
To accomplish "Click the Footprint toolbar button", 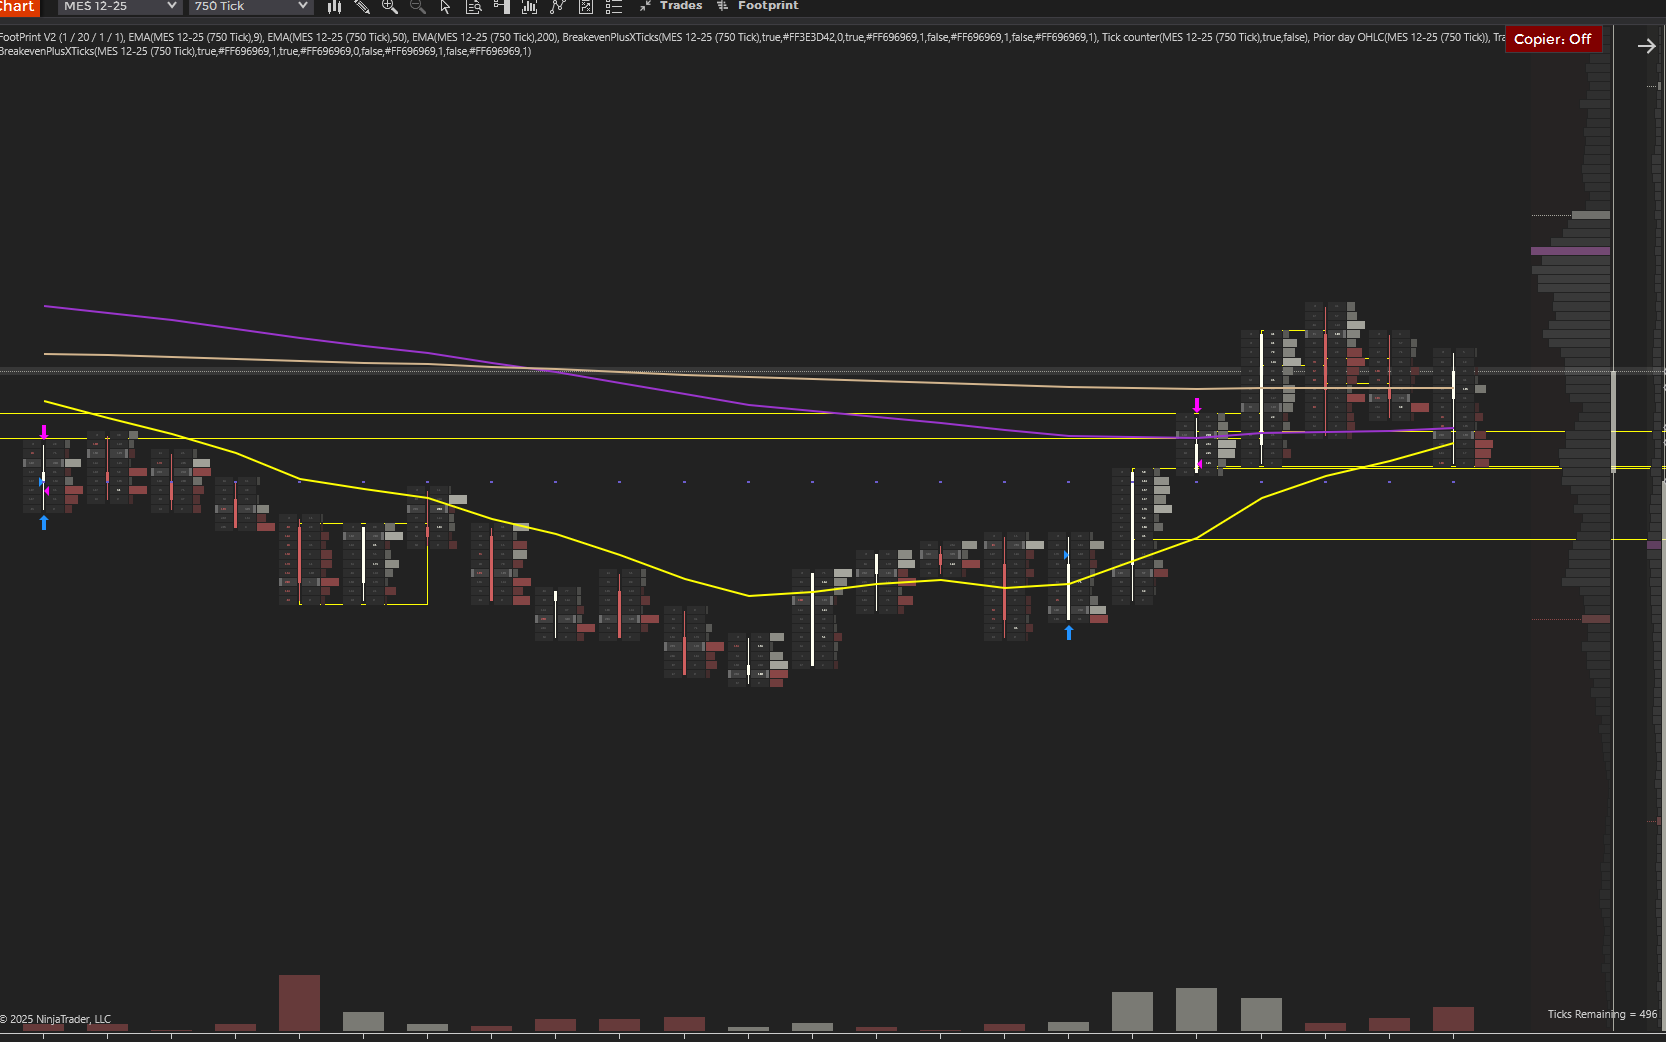I will click(768, 6).
